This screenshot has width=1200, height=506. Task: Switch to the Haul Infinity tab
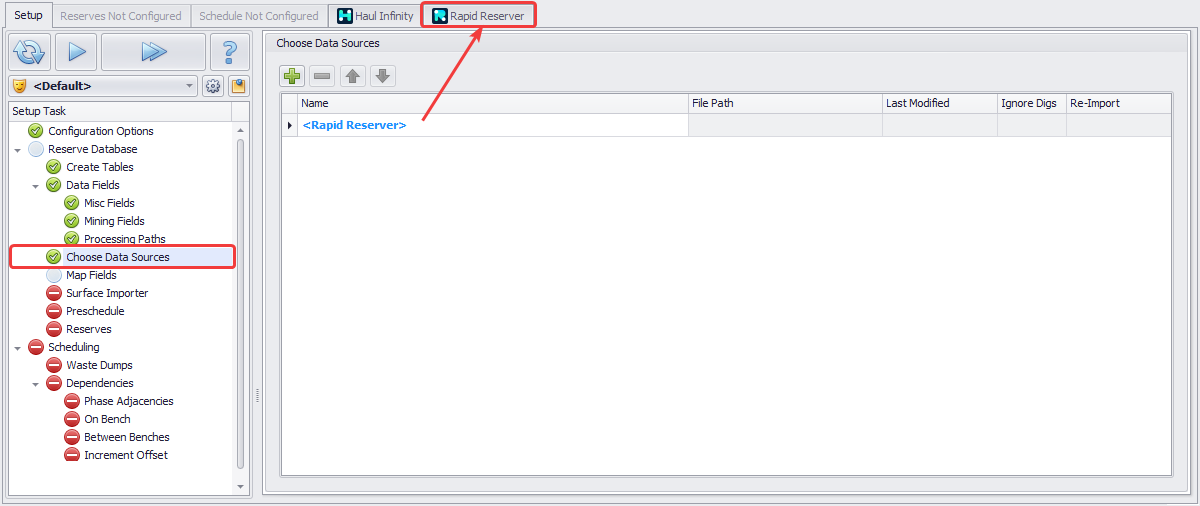pyautogui.click(x=375, y=16)
